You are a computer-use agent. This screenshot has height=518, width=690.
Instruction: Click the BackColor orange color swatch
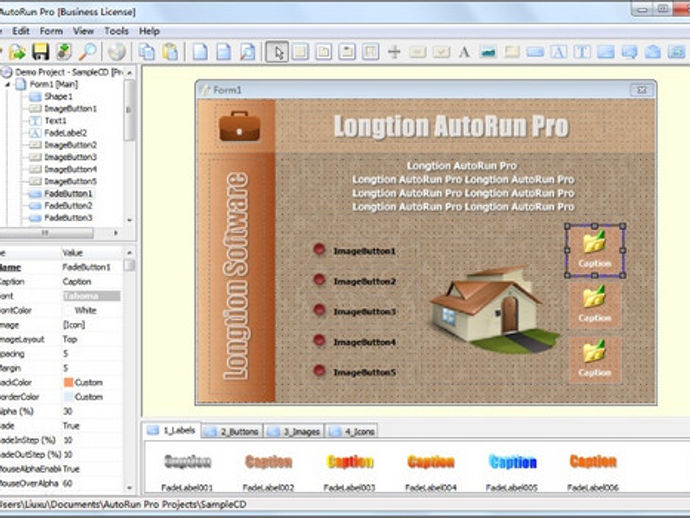coord(69,382)
